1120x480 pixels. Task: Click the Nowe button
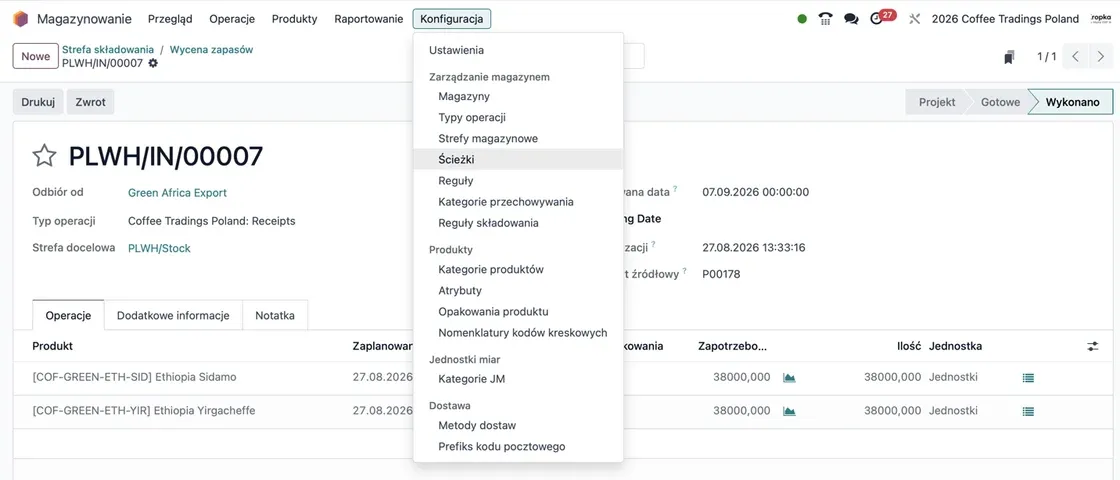[36, 56]
